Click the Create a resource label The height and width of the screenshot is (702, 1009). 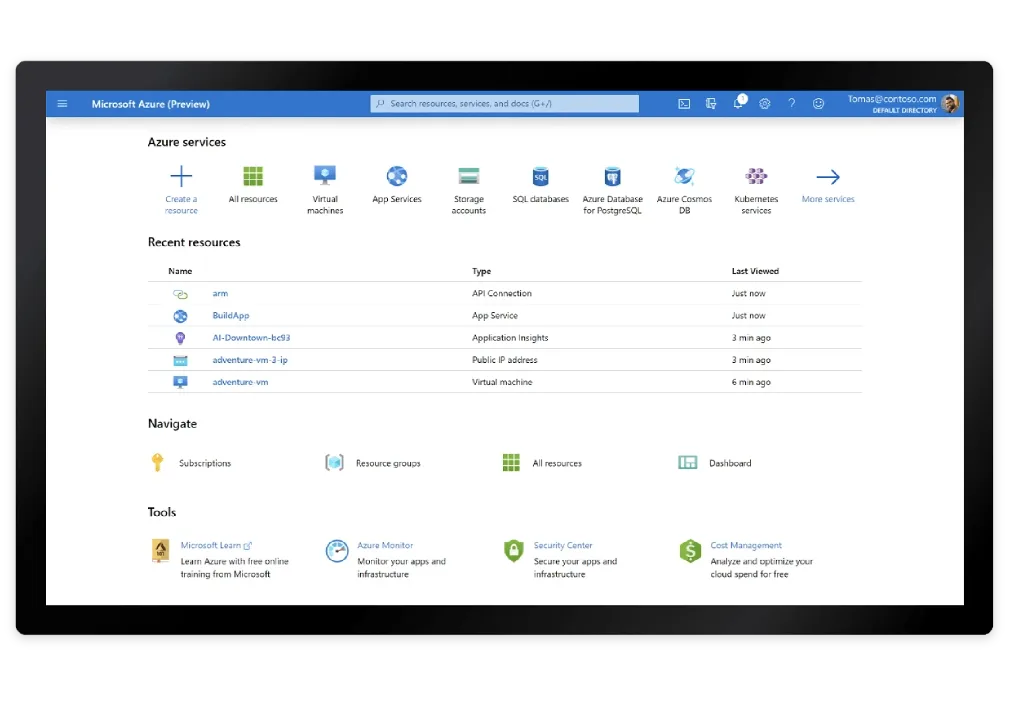[x=181, y=205]
